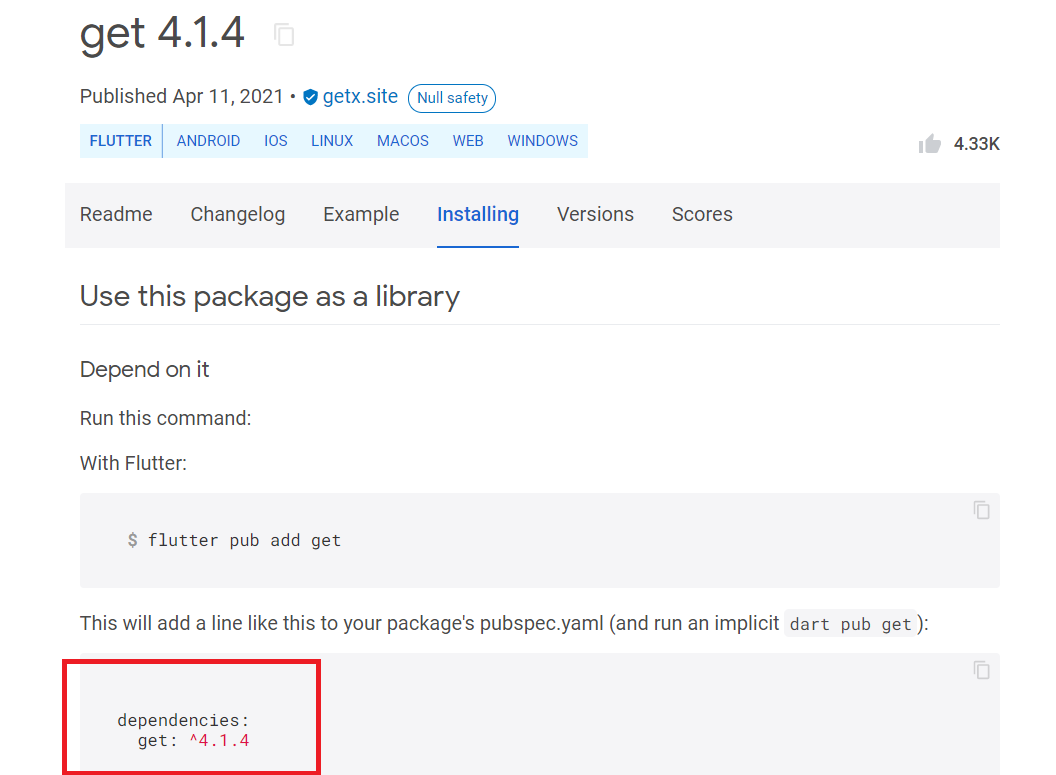The image size is (1056, 775).
Task: Select the Installing tab
Action: click(x=477, y=214)
